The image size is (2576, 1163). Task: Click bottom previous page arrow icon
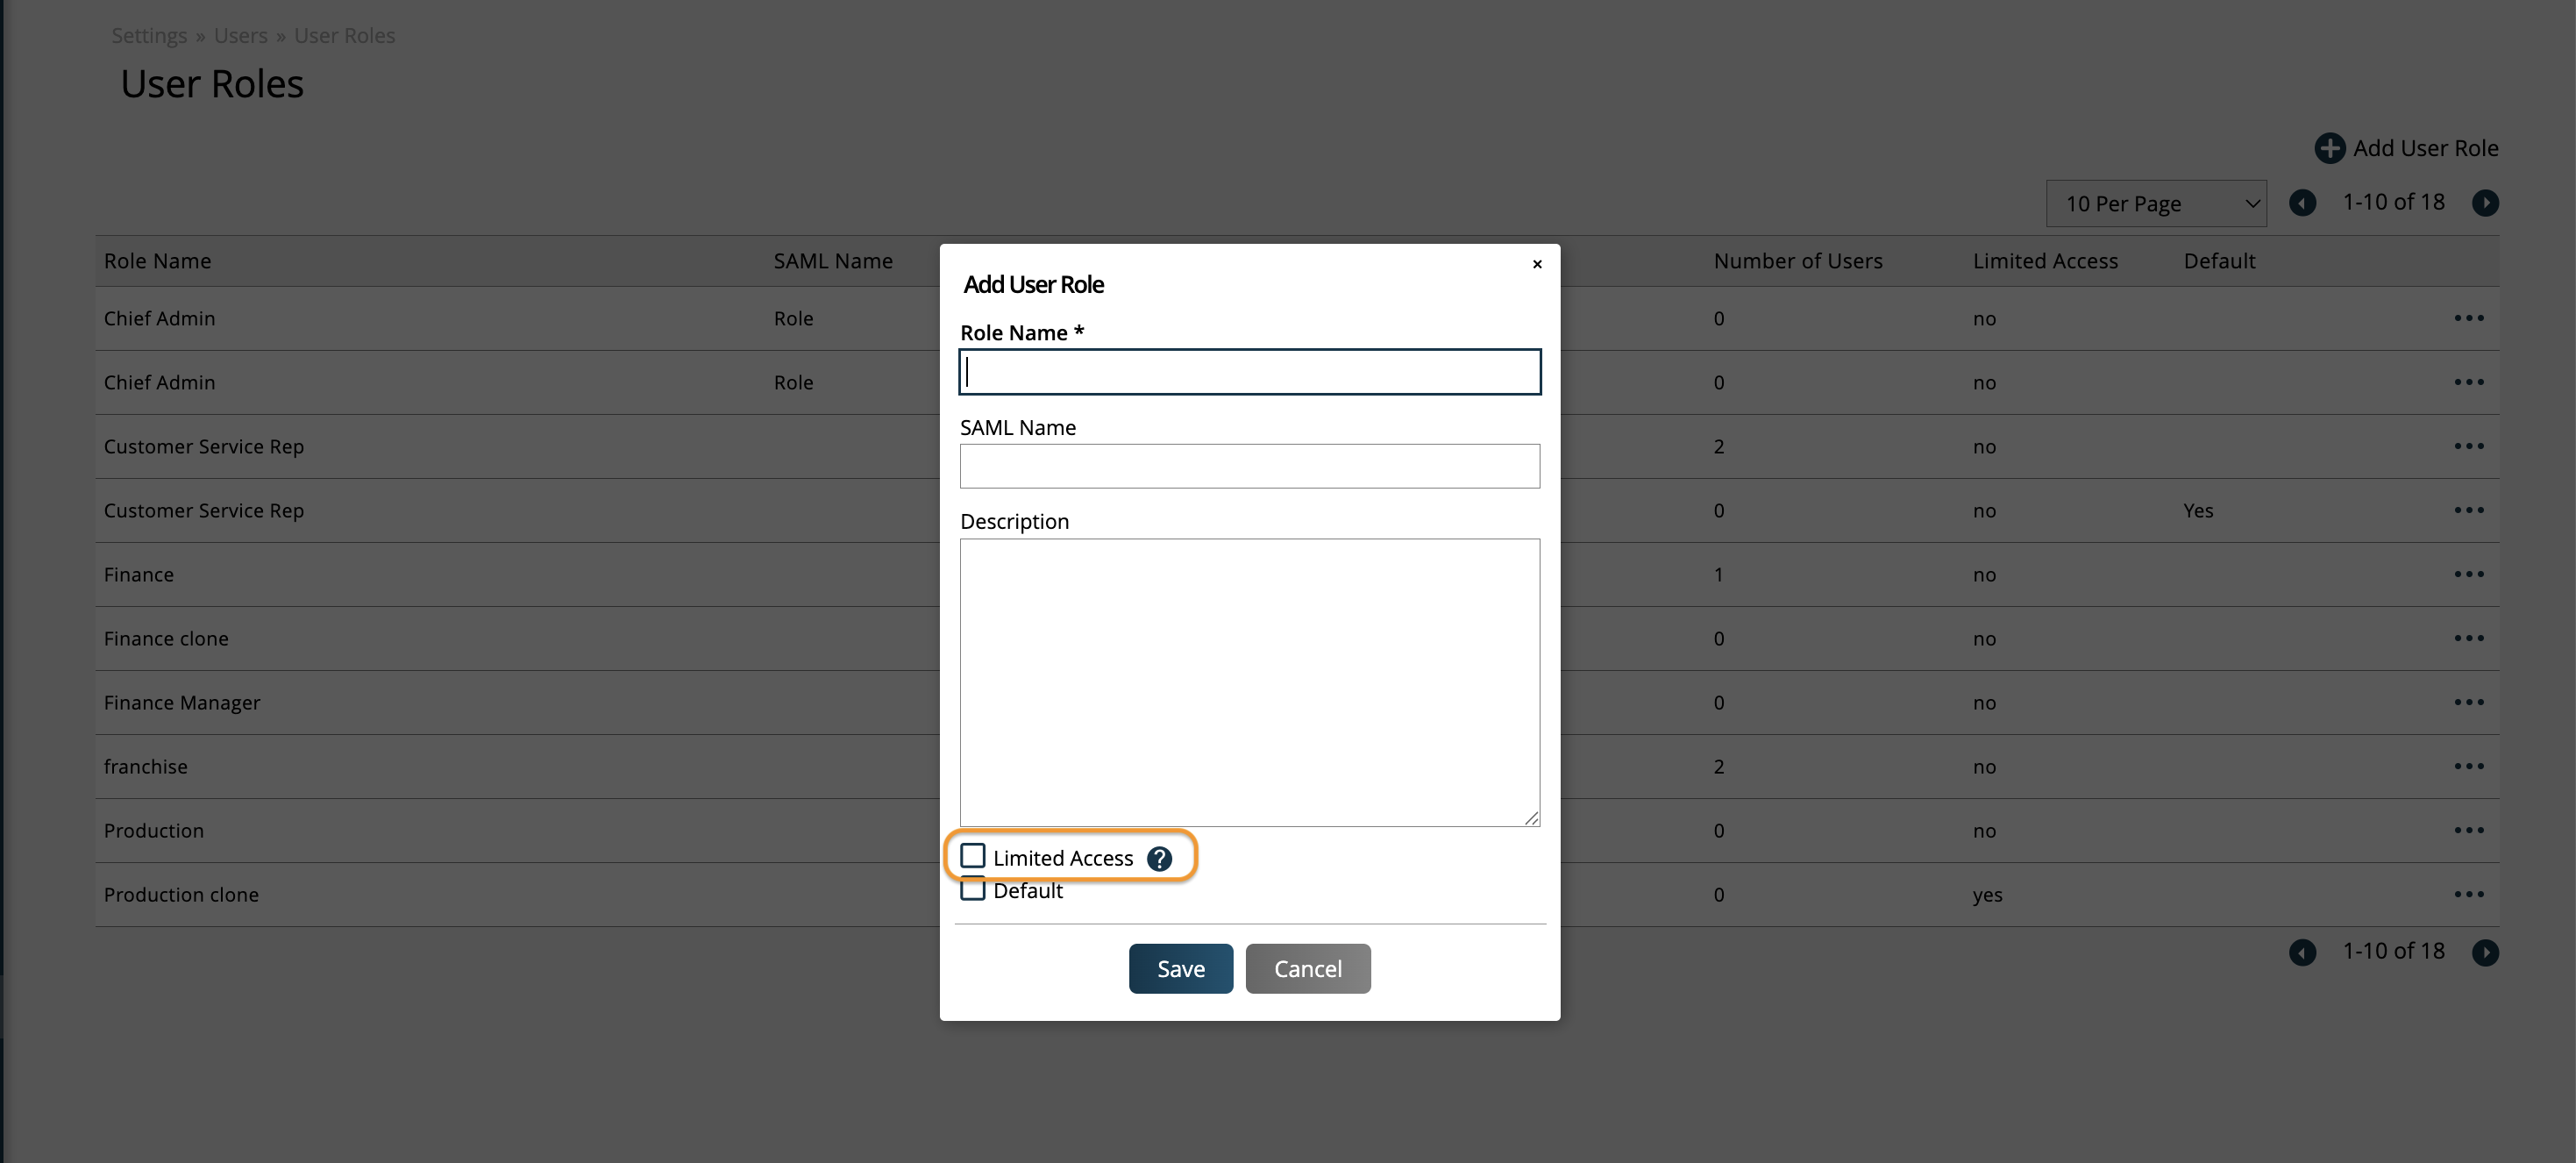point(2302,952)
